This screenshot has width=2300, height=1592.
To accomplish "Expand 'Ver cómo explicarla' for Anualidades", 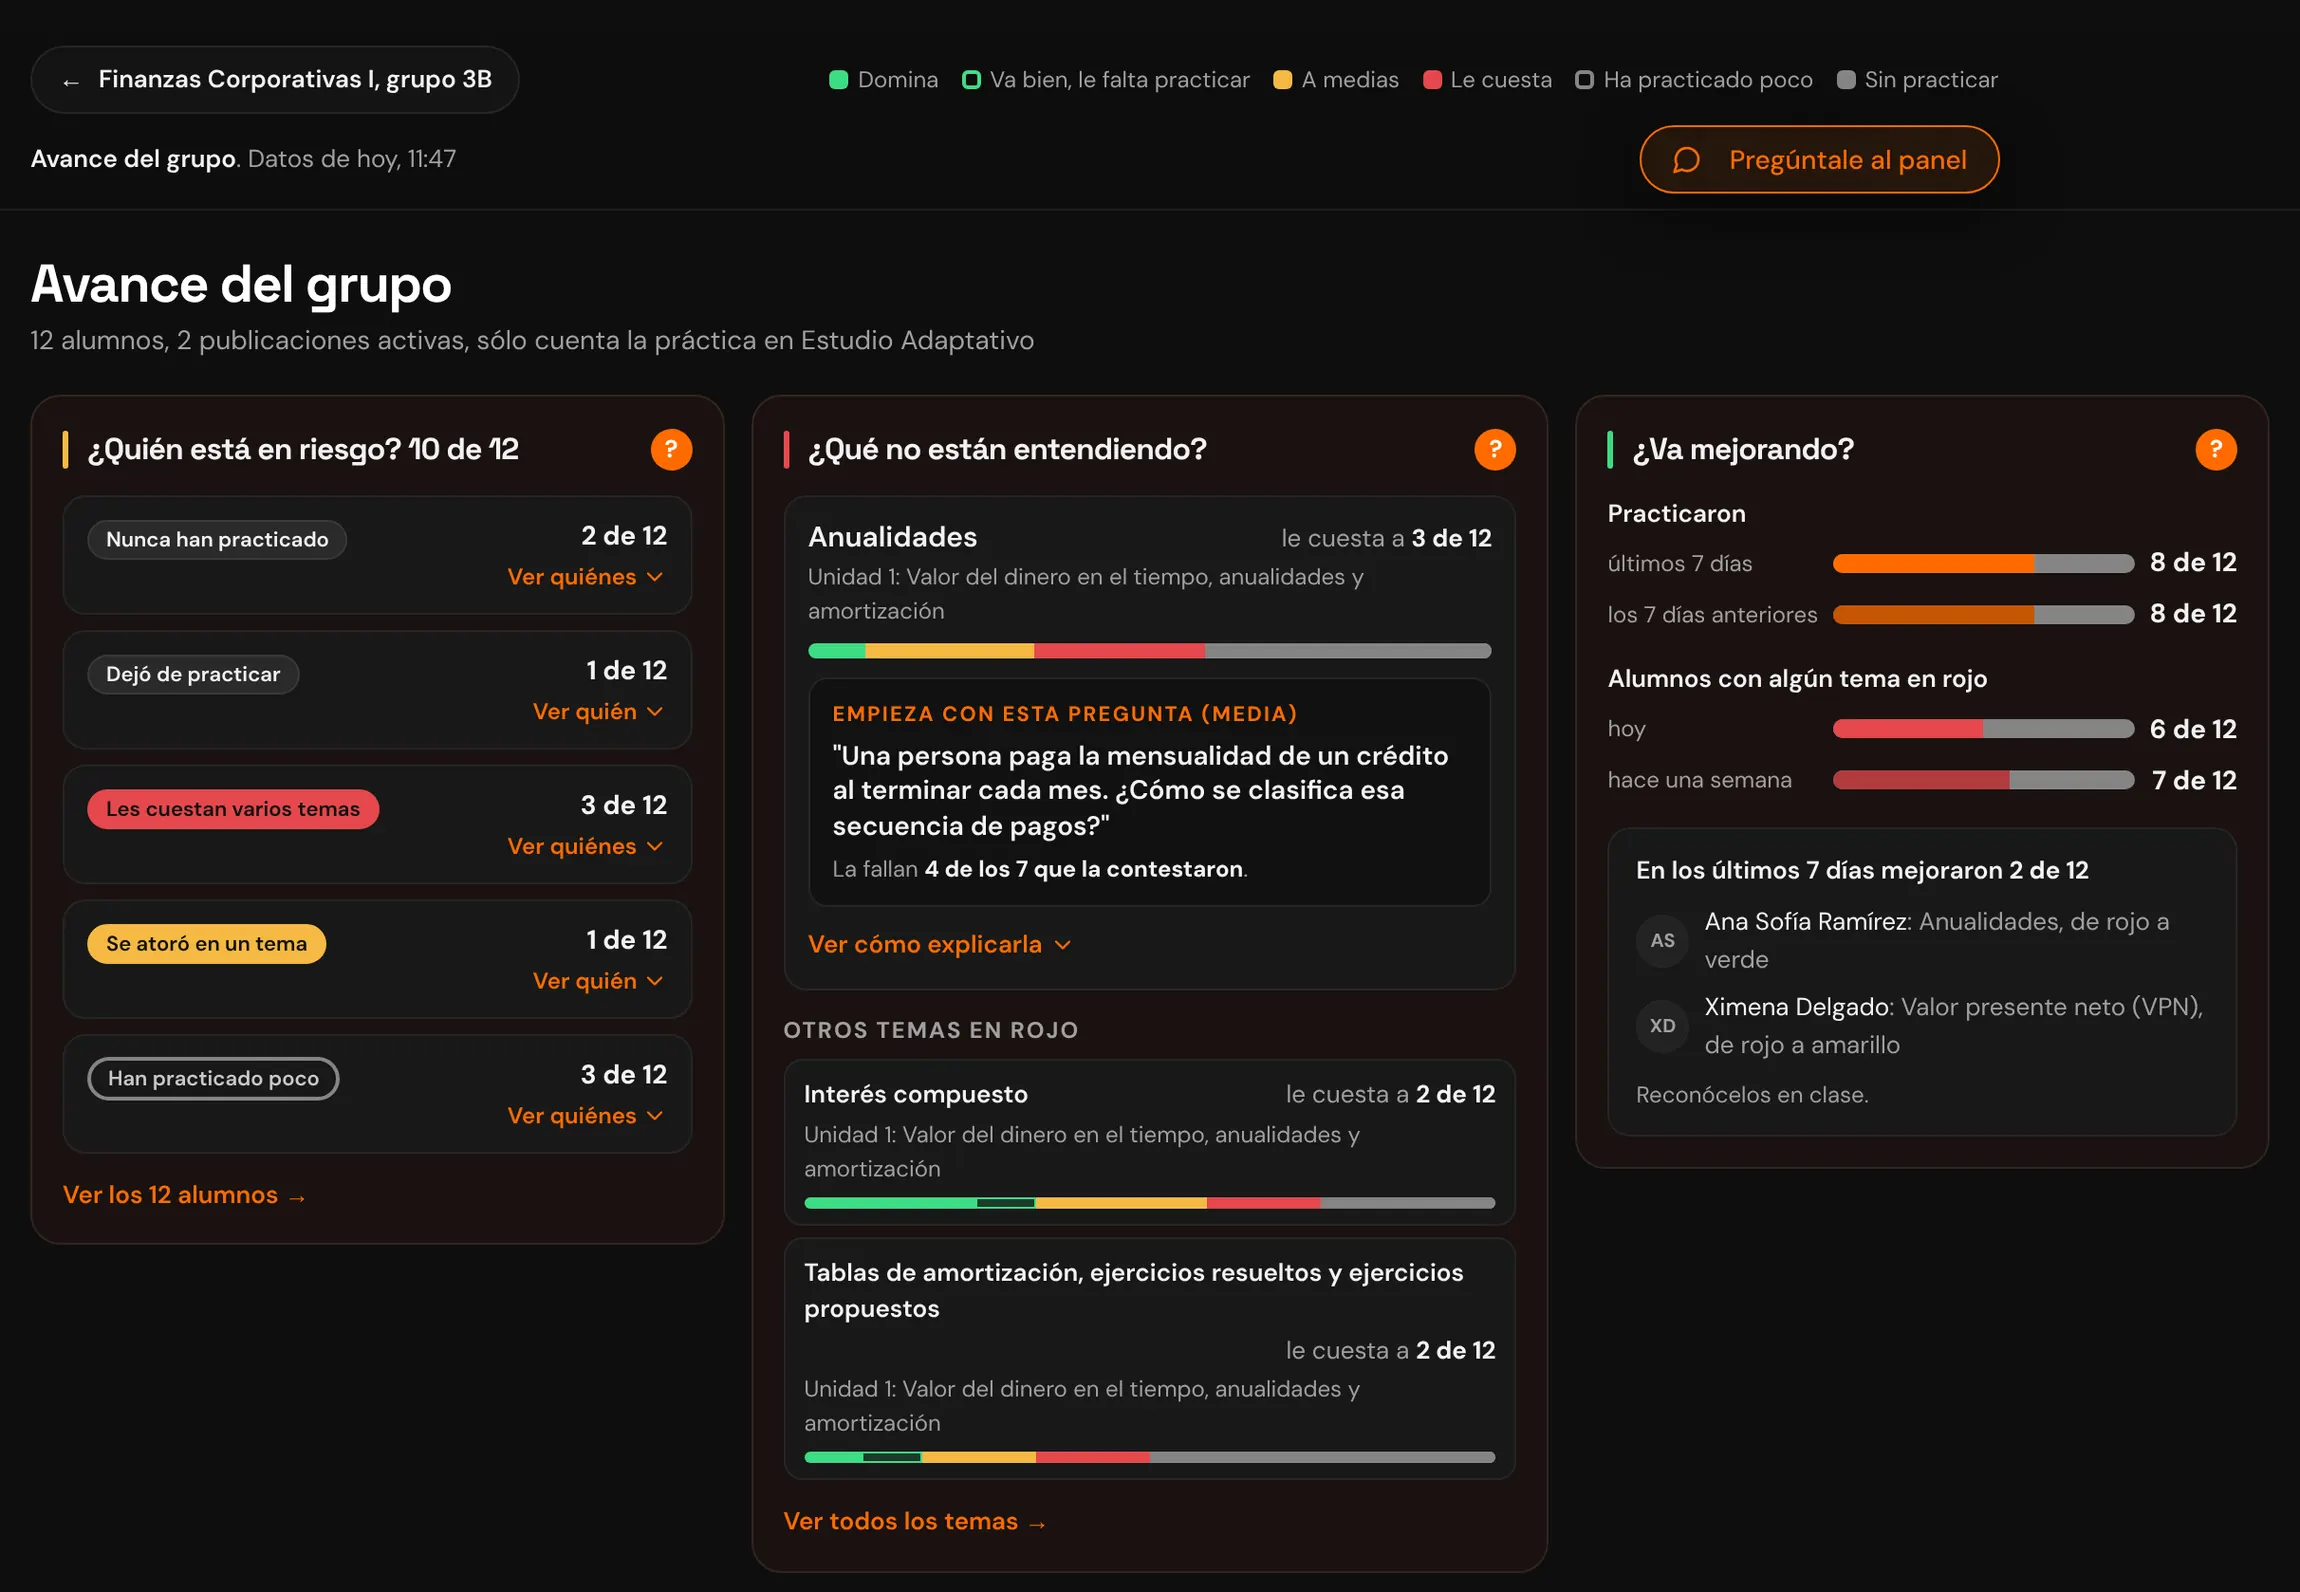I will pyautogui.click(x=940, y=945).
